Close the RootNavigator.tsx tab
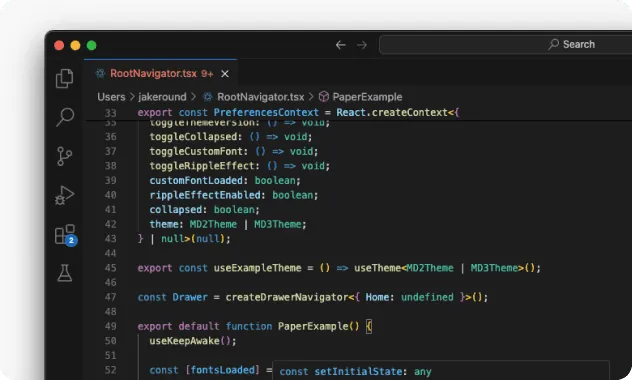The image size is (632, 380). point(225,74)
